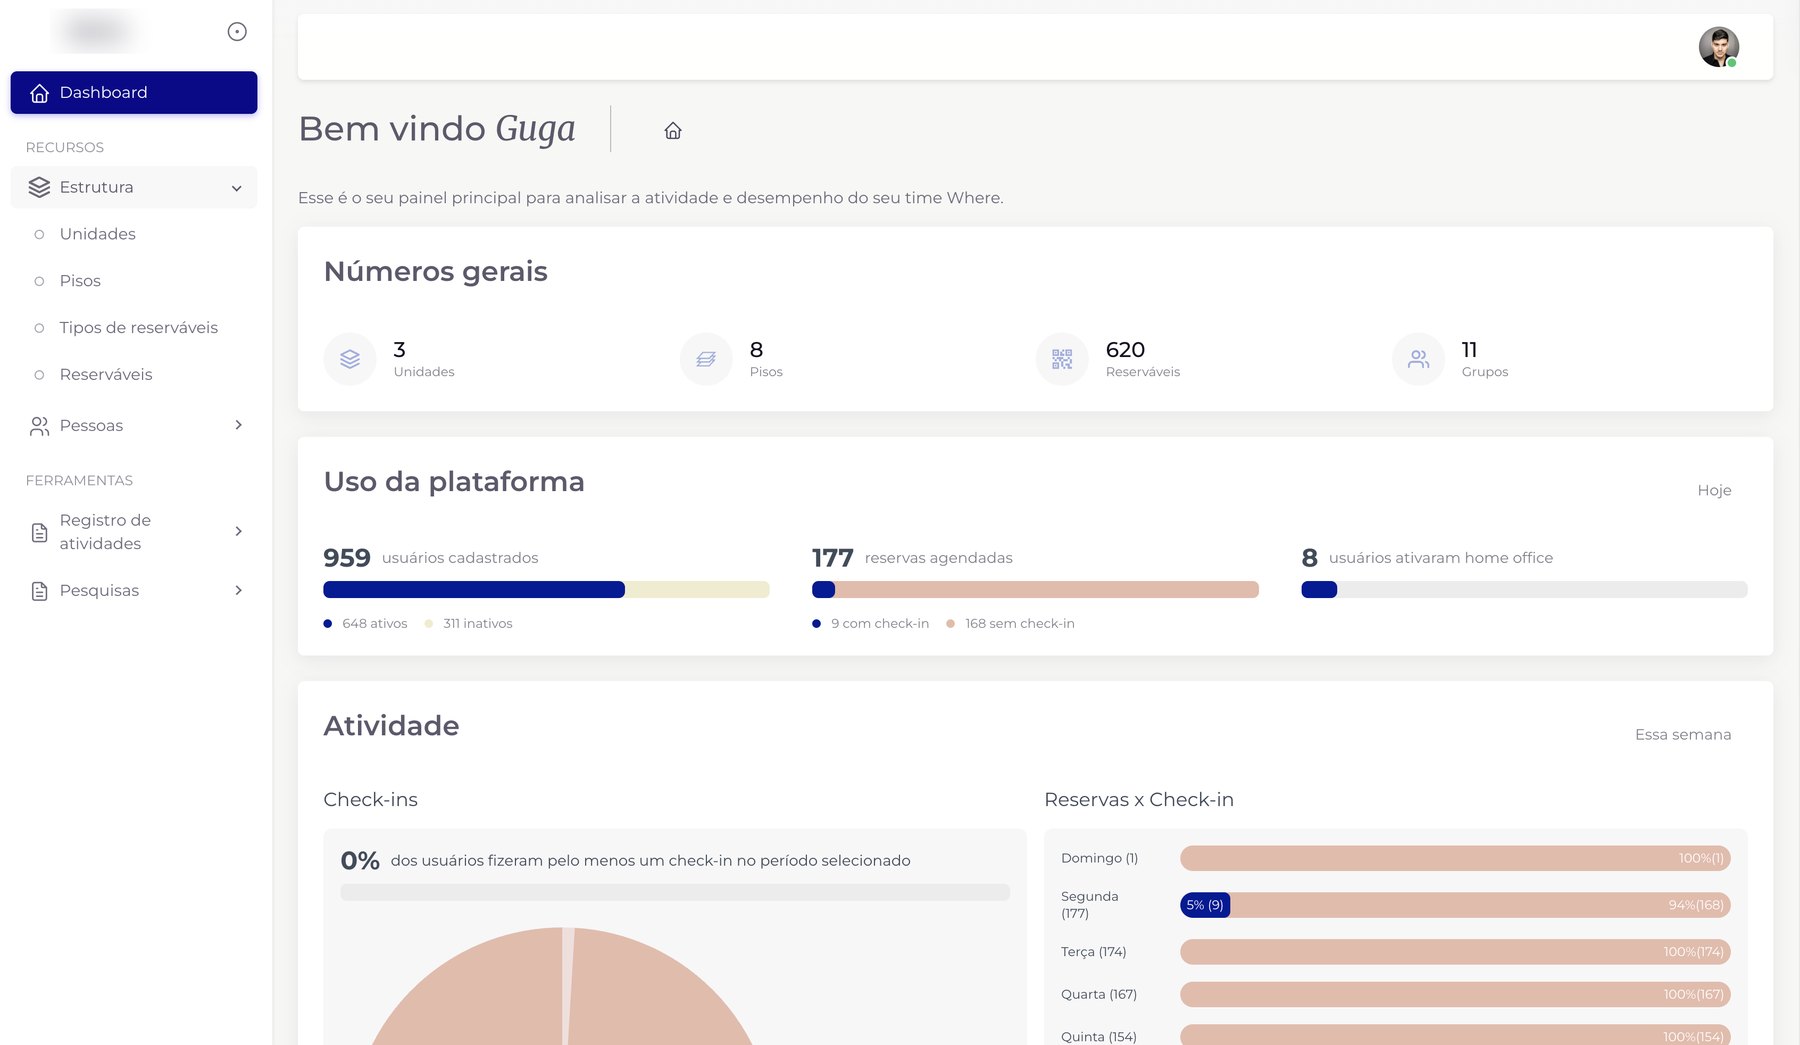This screenshot has height=1045, width=1800.
Task: Click the Domingo 100%(1) bar
Action: click(x=1455, y=858)
